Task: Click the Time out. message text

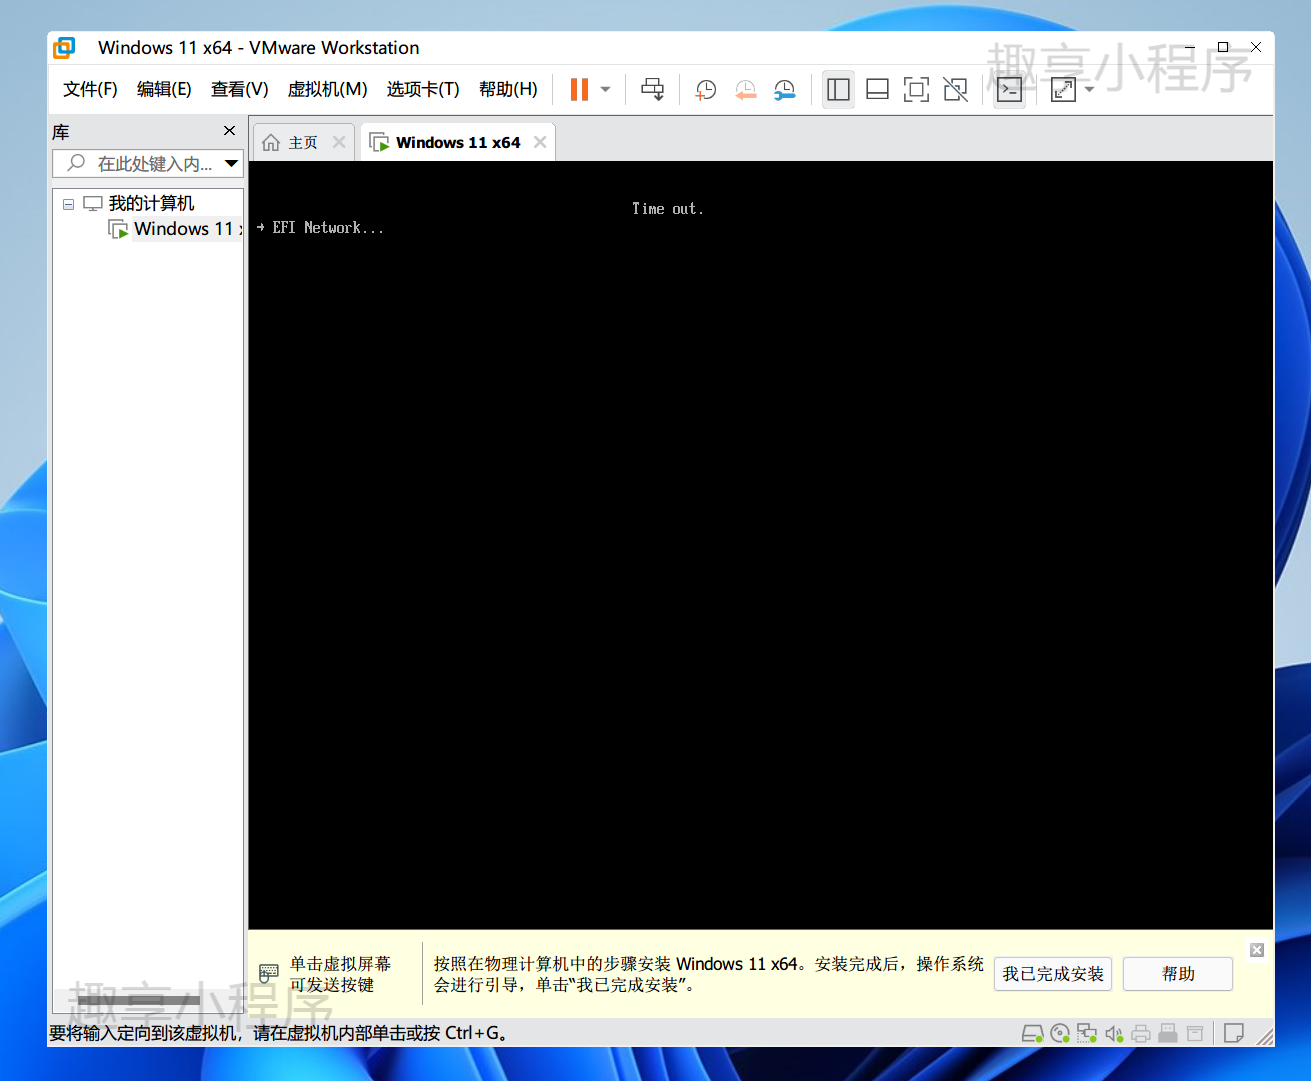Action: click(668, 209)
